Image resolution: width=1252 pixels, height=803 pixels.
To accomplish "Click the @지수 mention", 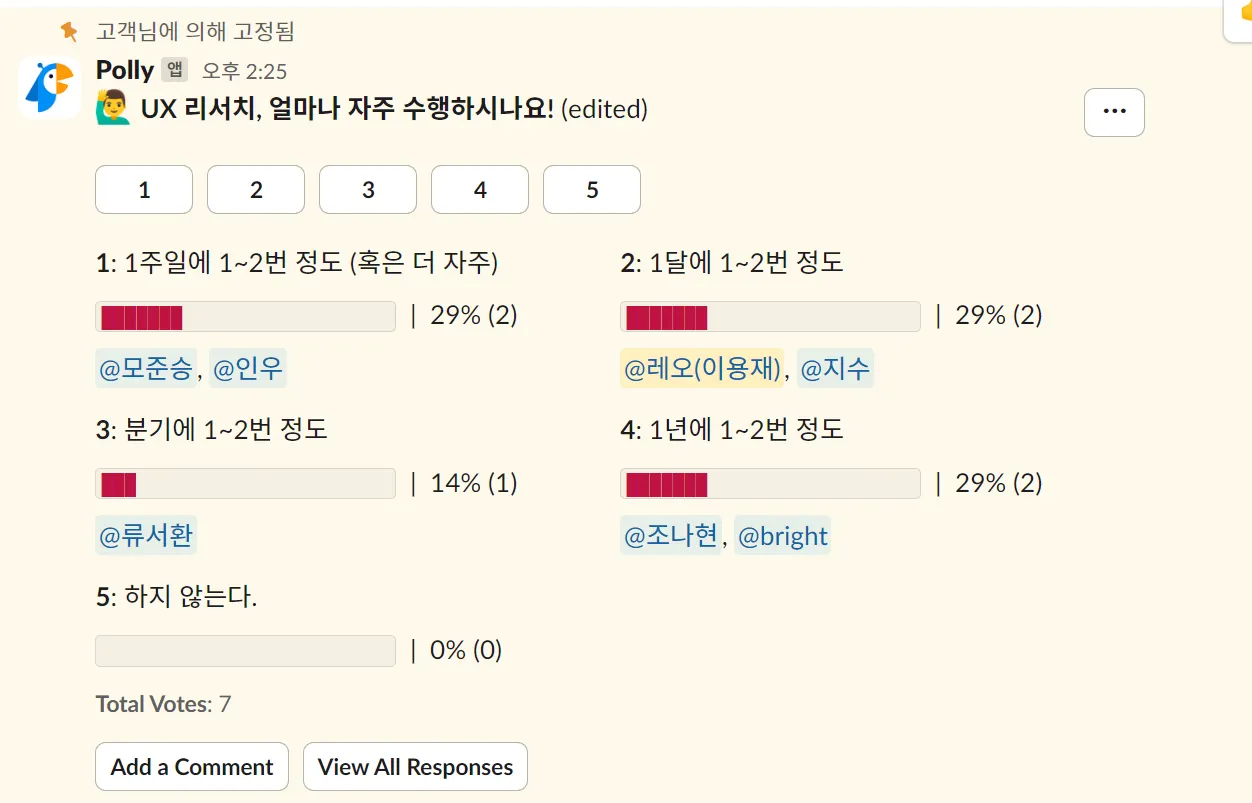I will point(835,369).
